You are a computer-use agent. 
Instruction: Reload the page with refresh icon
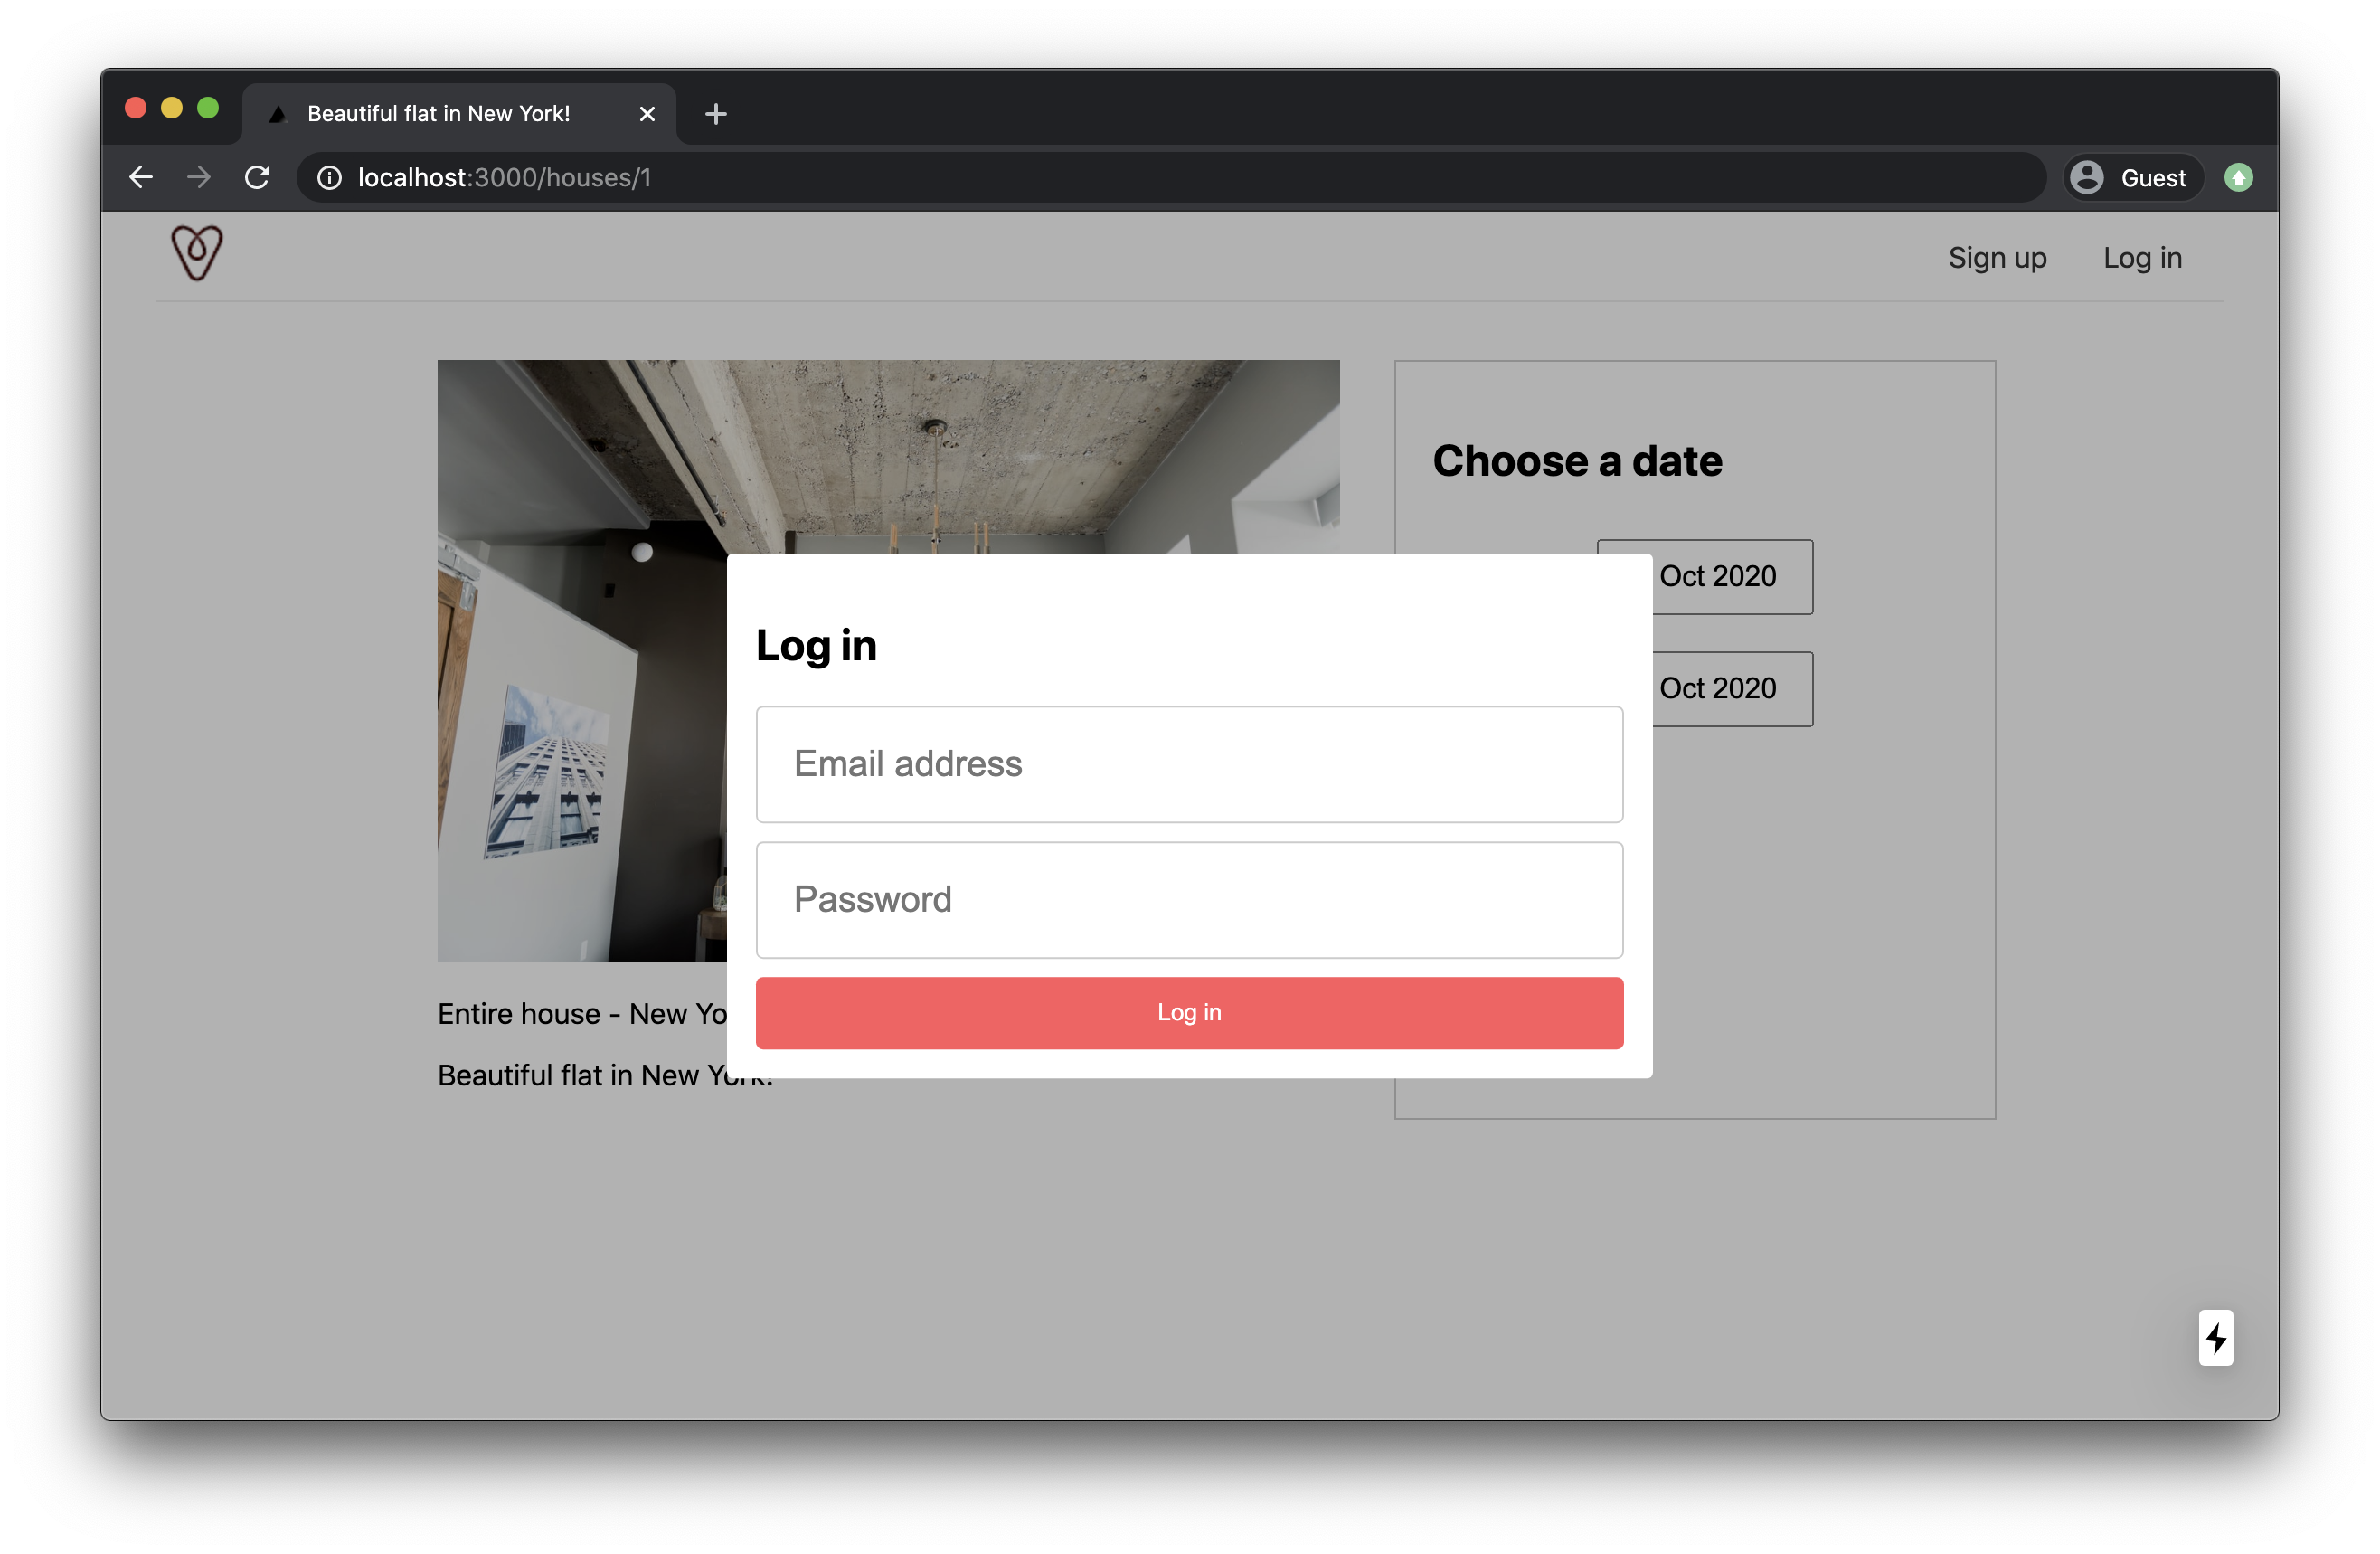coord(257,177)
